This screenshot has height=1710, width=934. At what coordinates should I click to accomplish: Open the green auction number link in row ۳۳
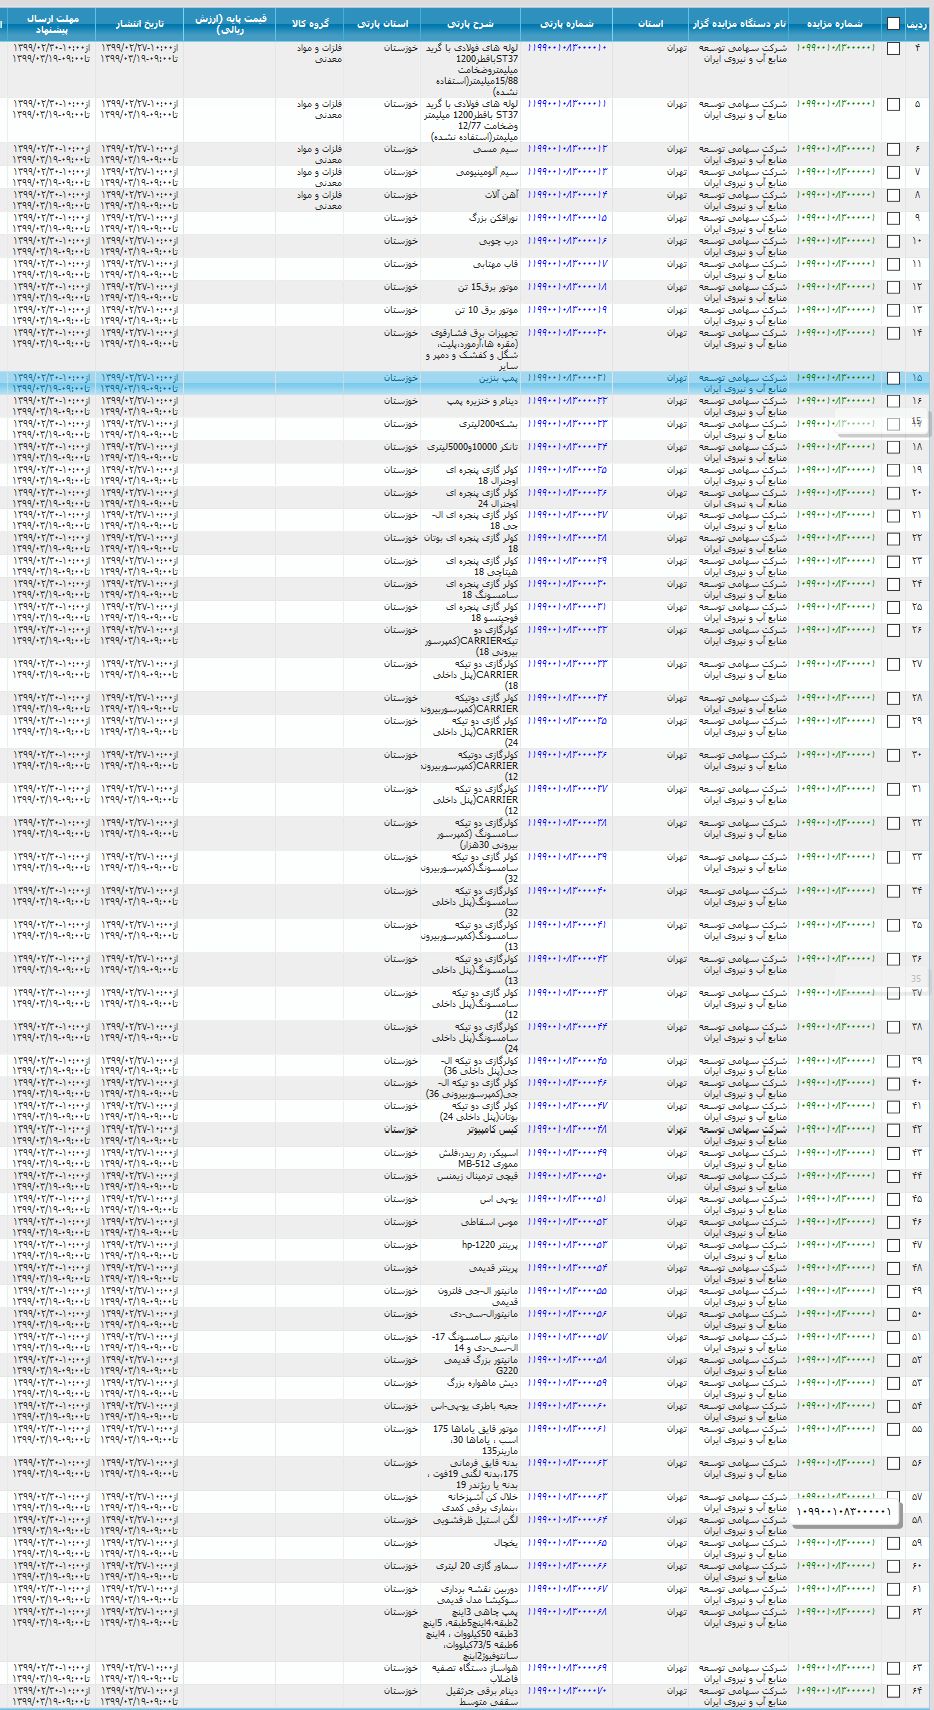[x=836, y=857]
